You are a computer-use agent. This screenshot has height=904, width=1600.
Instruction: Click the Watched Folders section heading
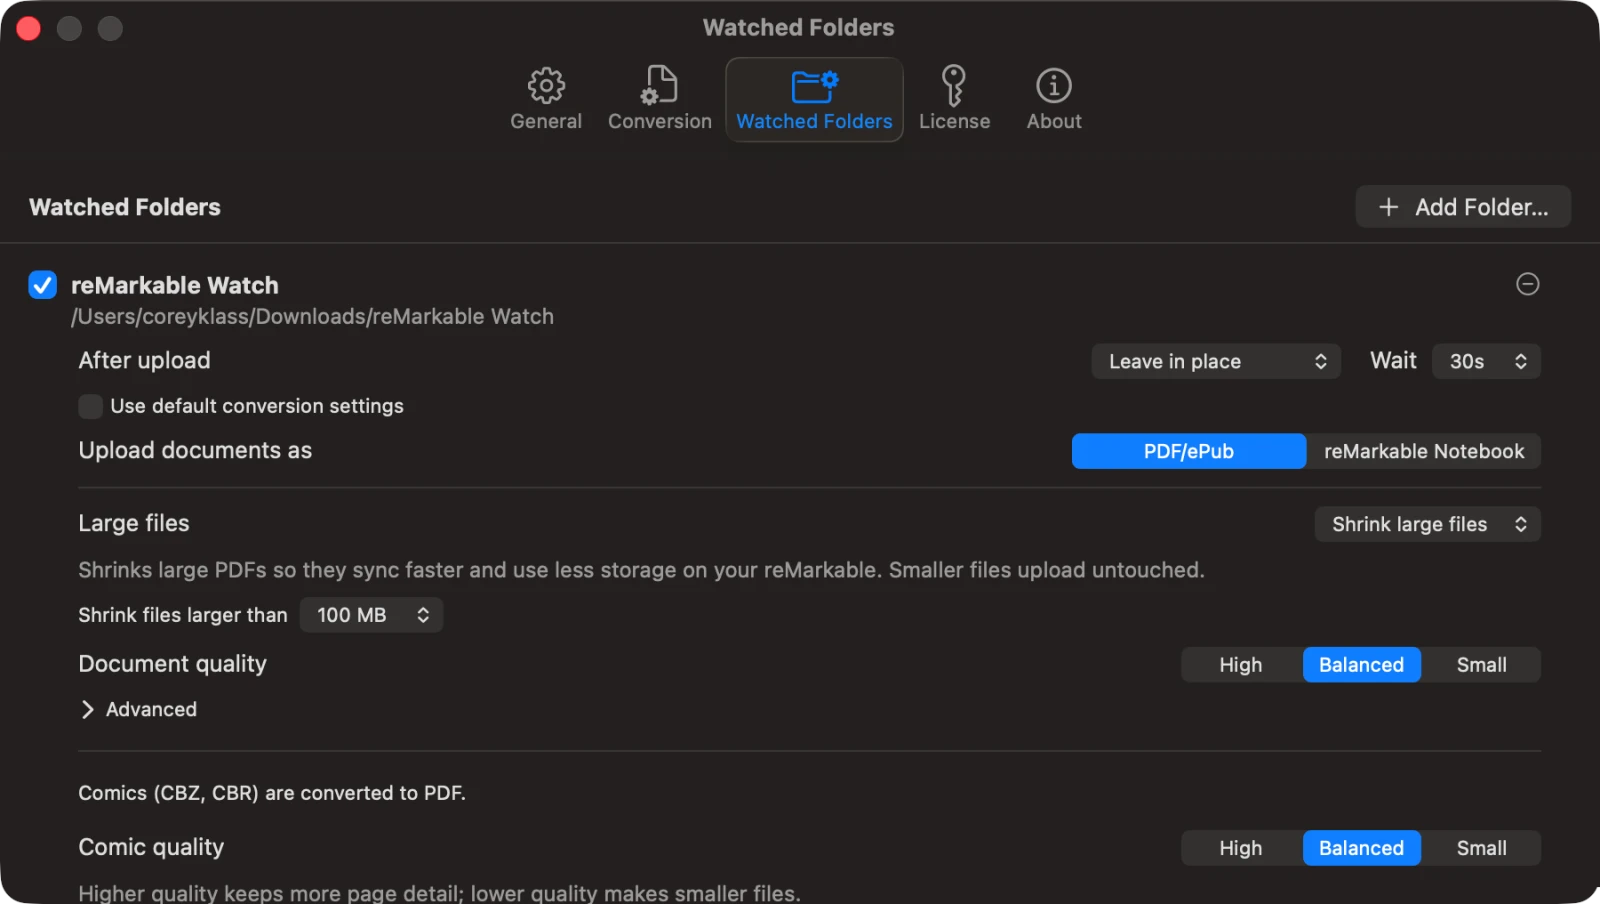[125, 207]
